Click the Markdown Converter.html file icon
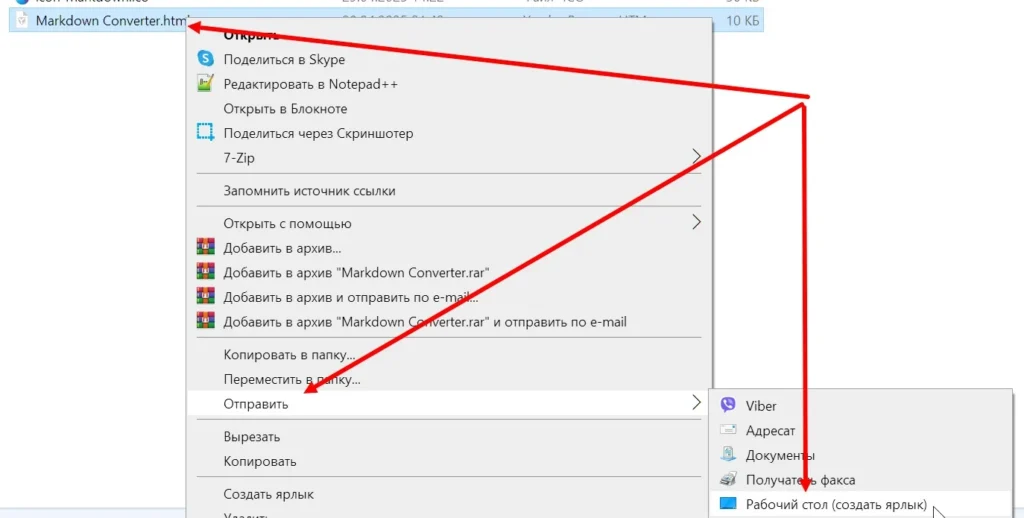Viewport: 1024px width, 518px height. tap(22, 20)
